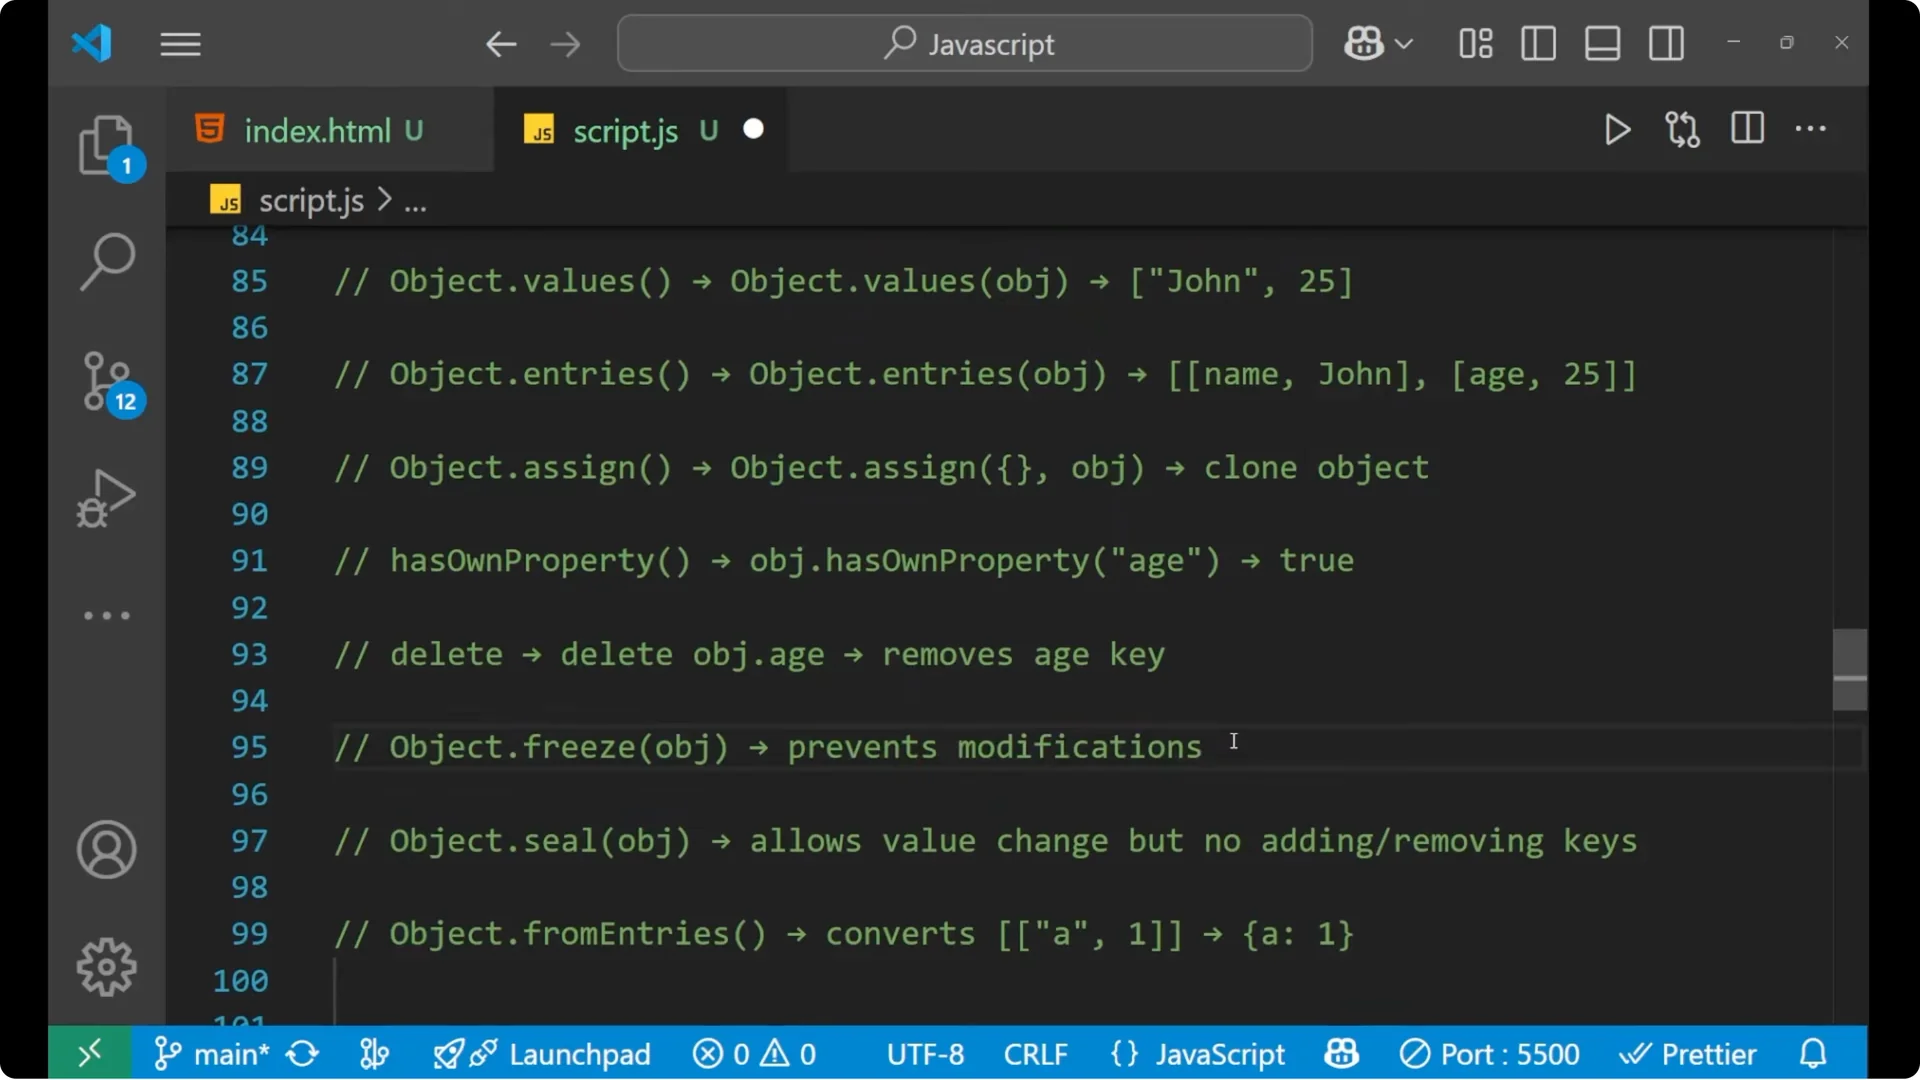Switch to the index.html tab
Image resolution: width=1920 pixels, height=1080 pixels.
click(x=318, y=130)
